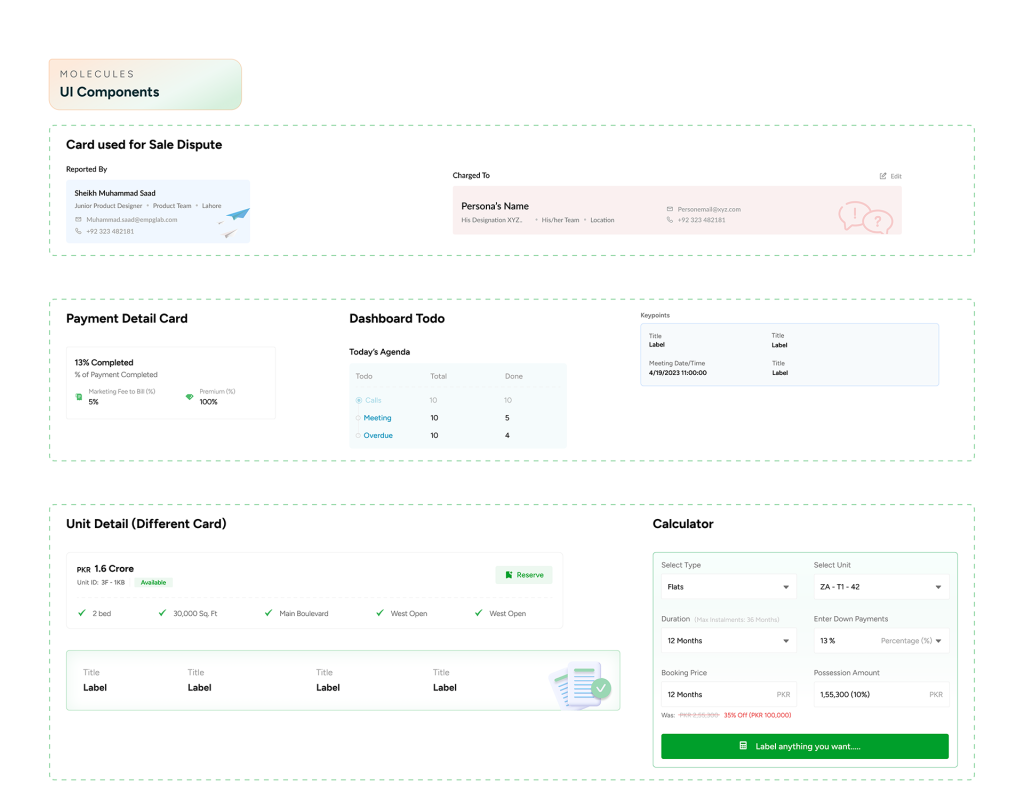Viewport: 1024px width, 799px height.
Task: Click the Marketing Fee to Bill document icon
Action: click(79, 397)
